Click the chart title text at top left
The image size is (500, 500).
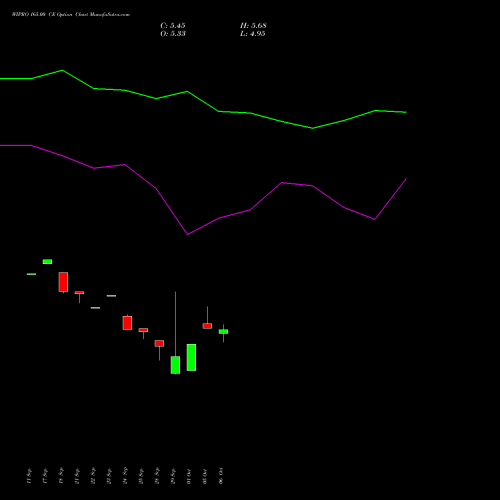pos(71,15)
